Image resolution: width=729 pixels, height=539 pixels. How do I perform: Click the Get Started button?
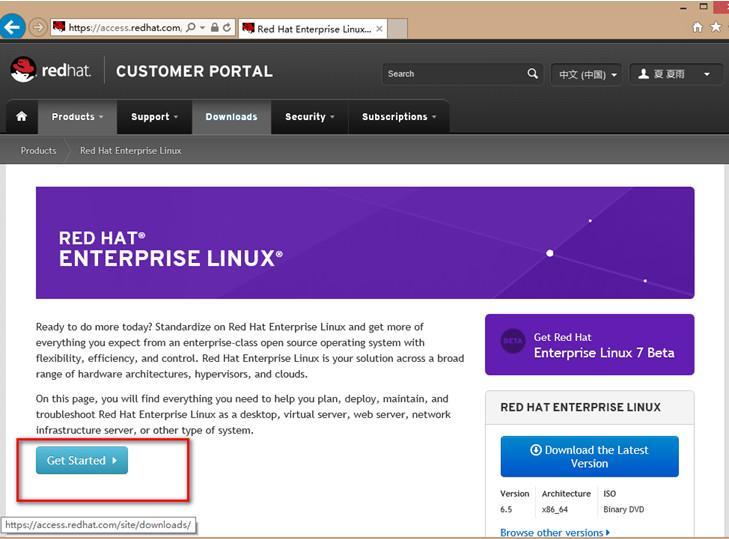click(82, 460)
